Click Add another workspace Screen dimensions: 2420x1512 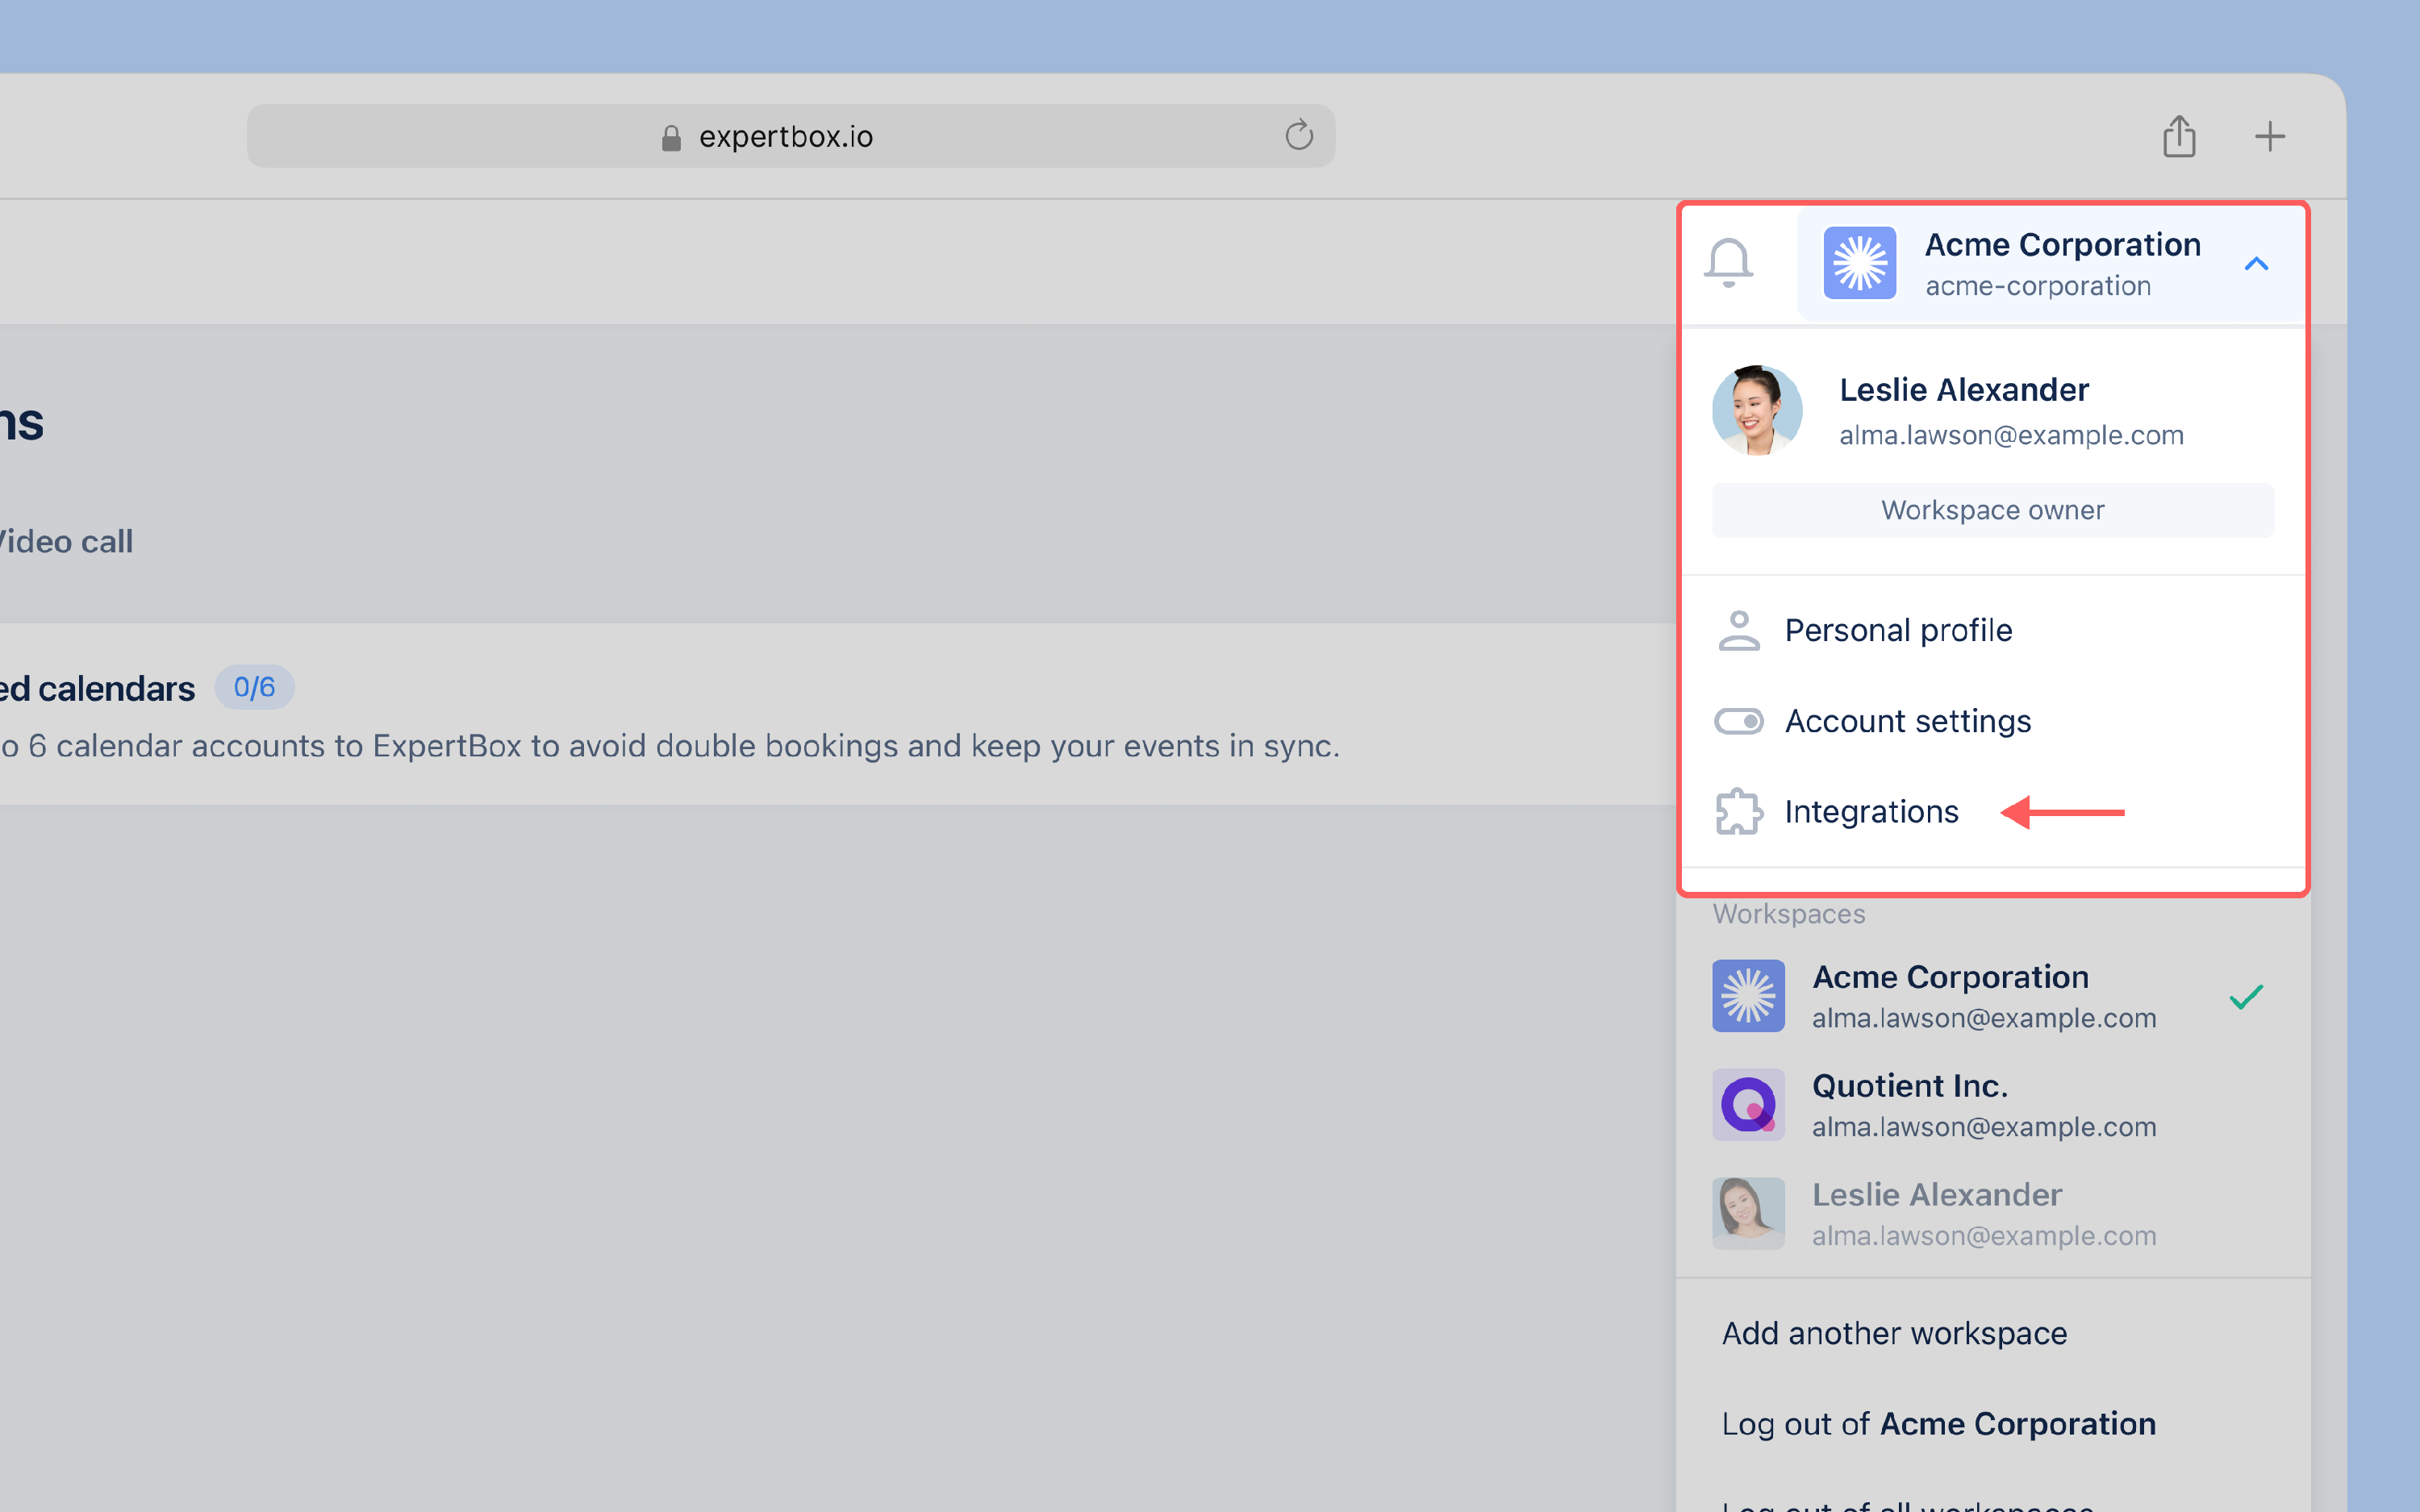[x=1894, y=1333]
